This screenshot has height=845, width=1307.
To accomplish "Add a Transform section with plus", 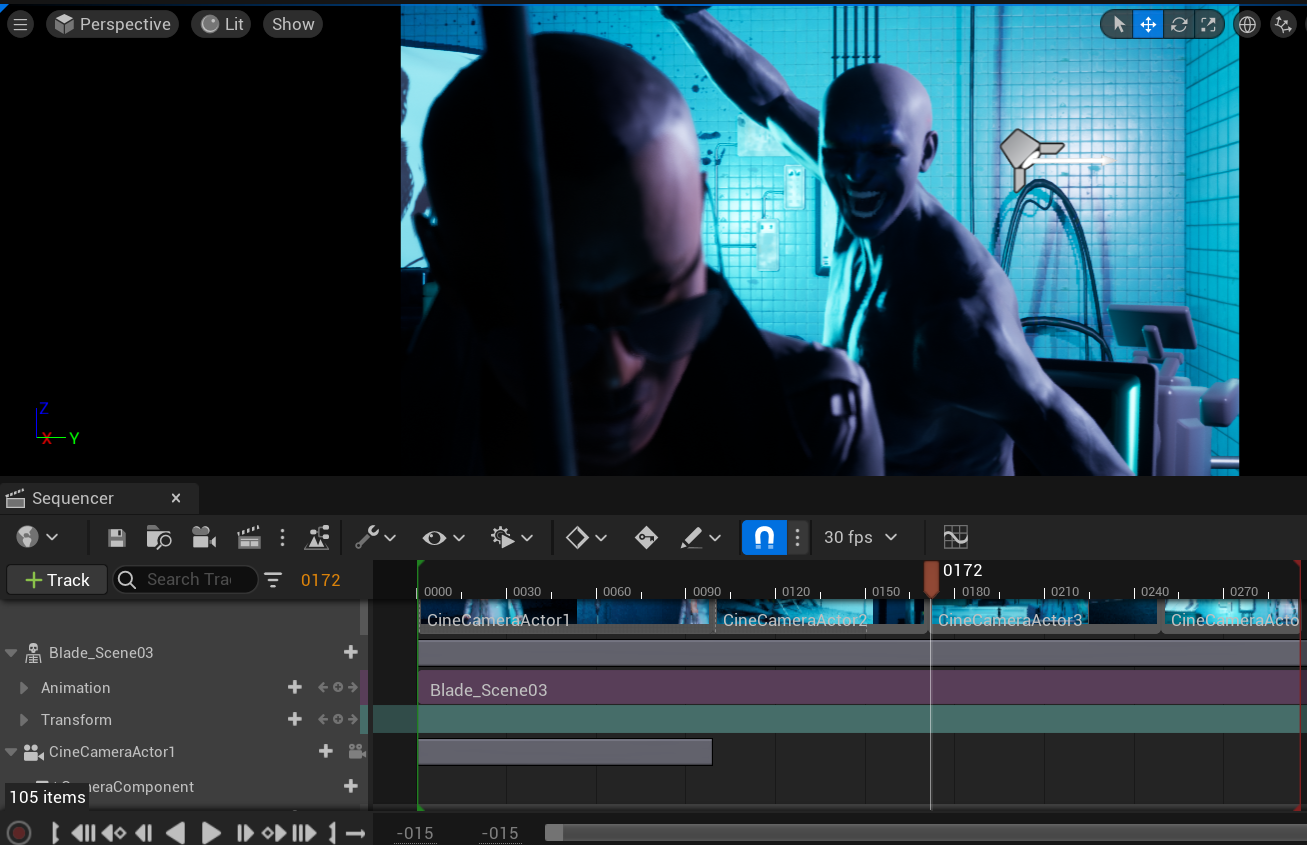I will click(295, 720).
